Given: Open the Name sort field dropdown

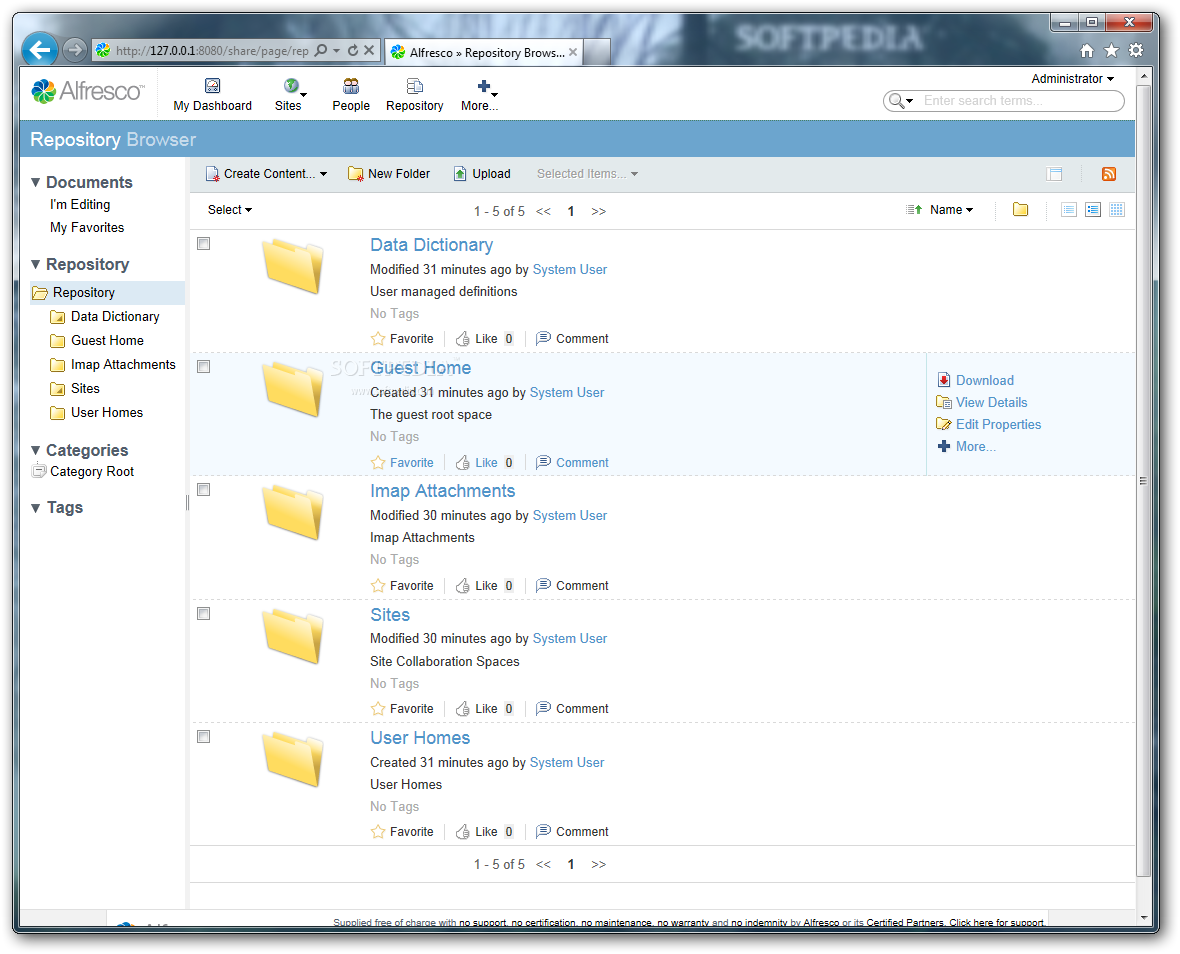Looking at the screenshot, I should [952, 210].
